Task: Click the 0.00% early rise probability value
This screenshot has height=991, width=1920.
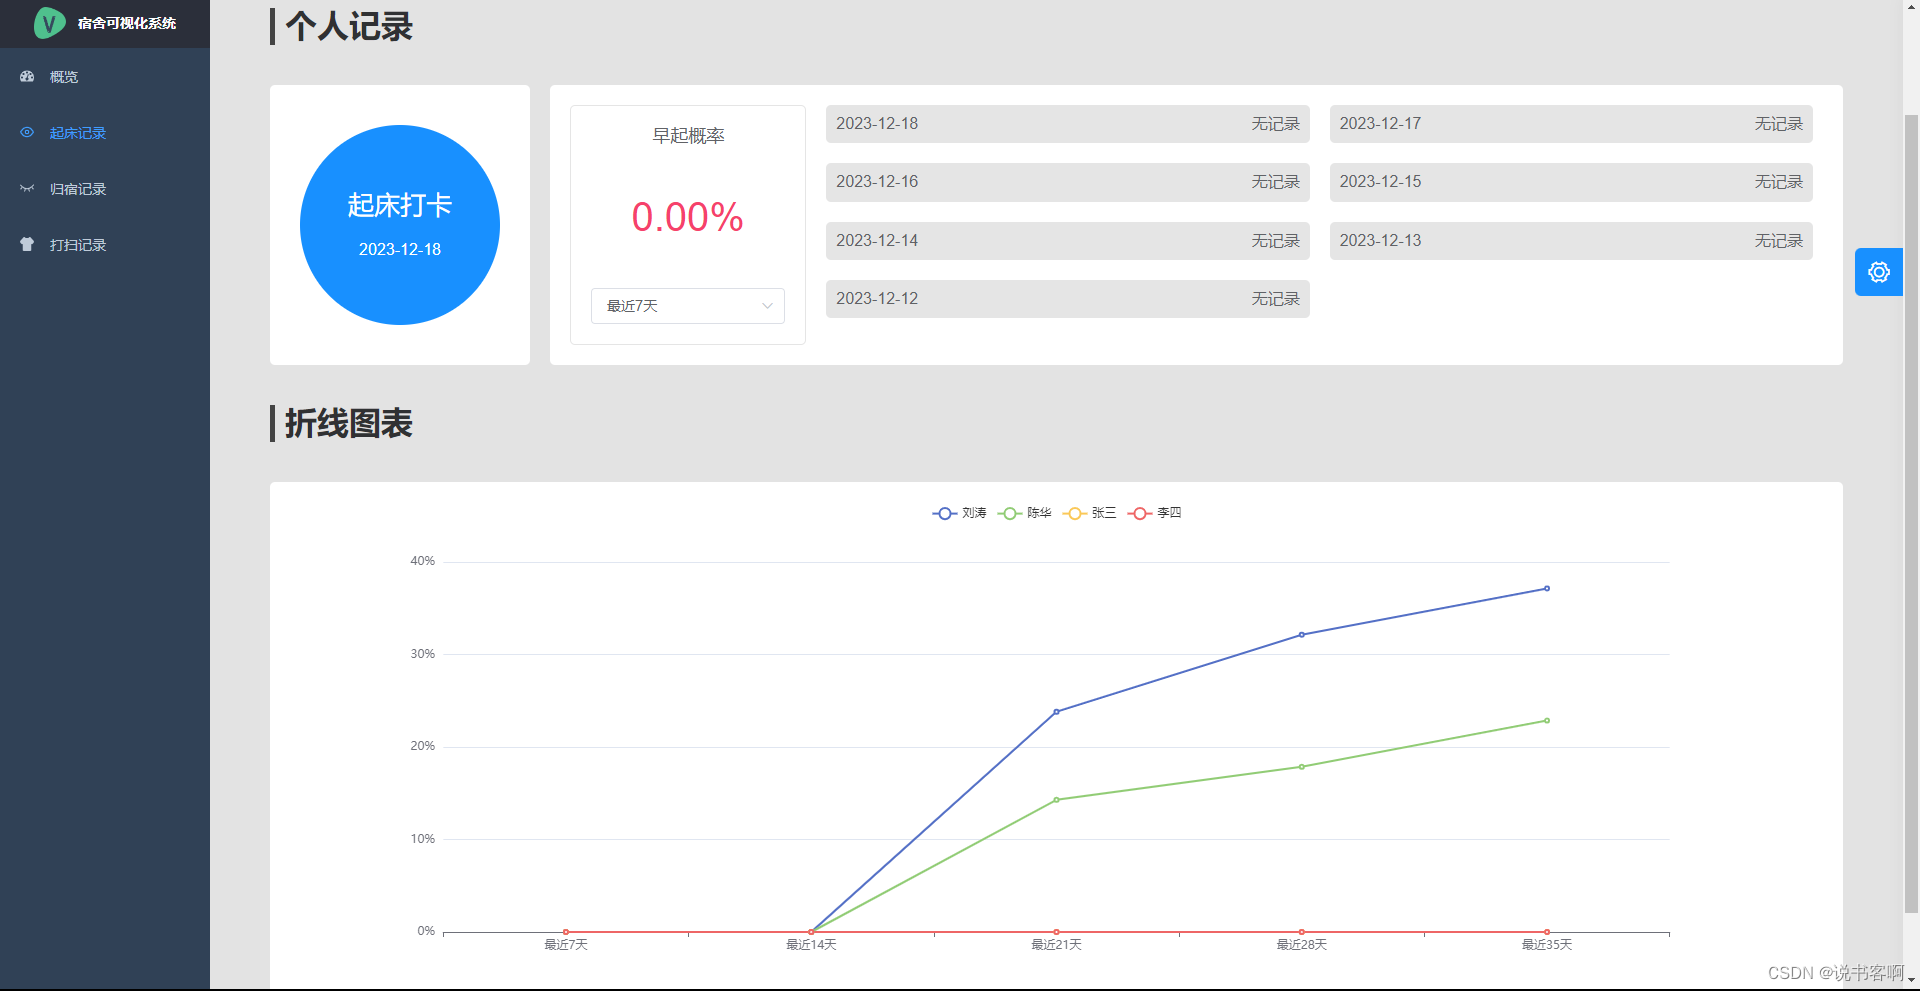Action: coord(688,217)
